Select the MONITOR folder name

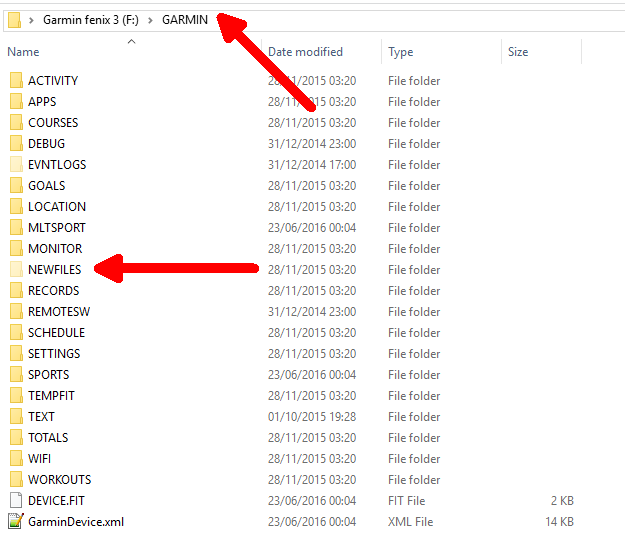[55, 249]
